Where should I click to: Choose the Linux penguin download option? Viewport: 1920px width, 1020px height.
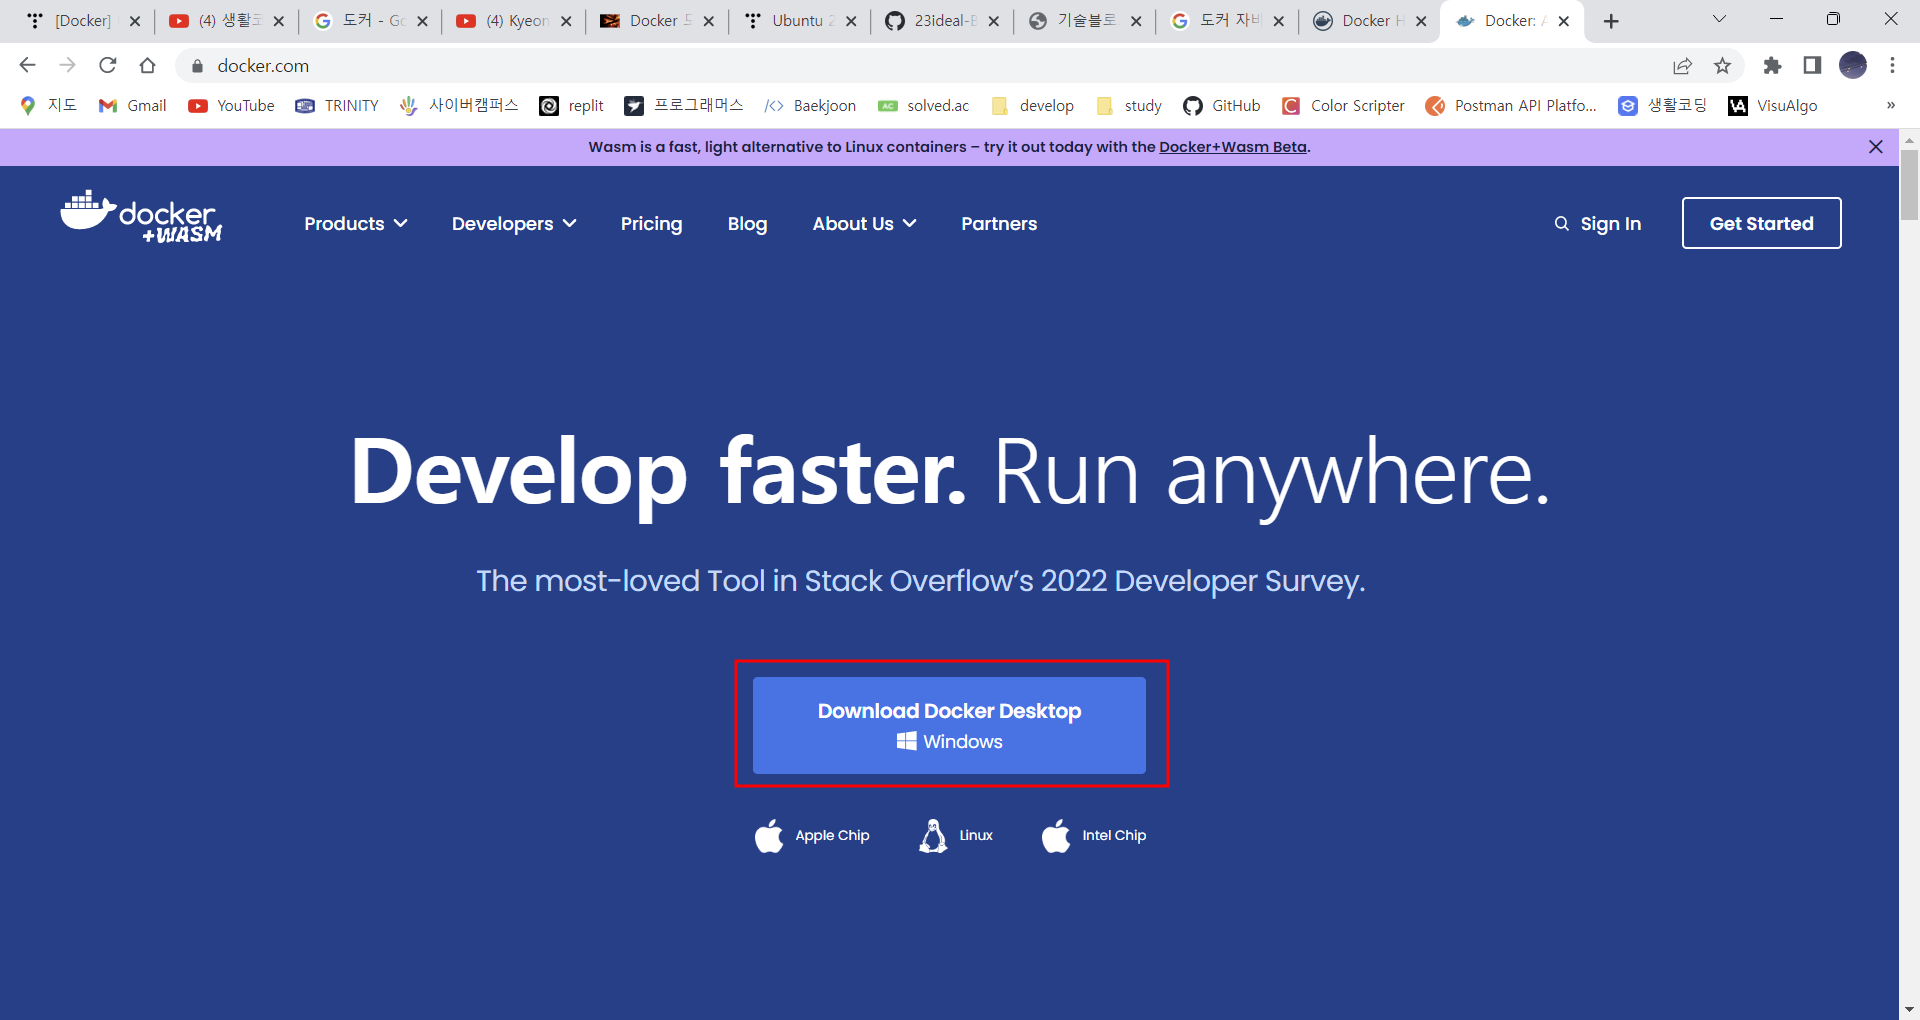pyautogui.click(x=955, y=836)
